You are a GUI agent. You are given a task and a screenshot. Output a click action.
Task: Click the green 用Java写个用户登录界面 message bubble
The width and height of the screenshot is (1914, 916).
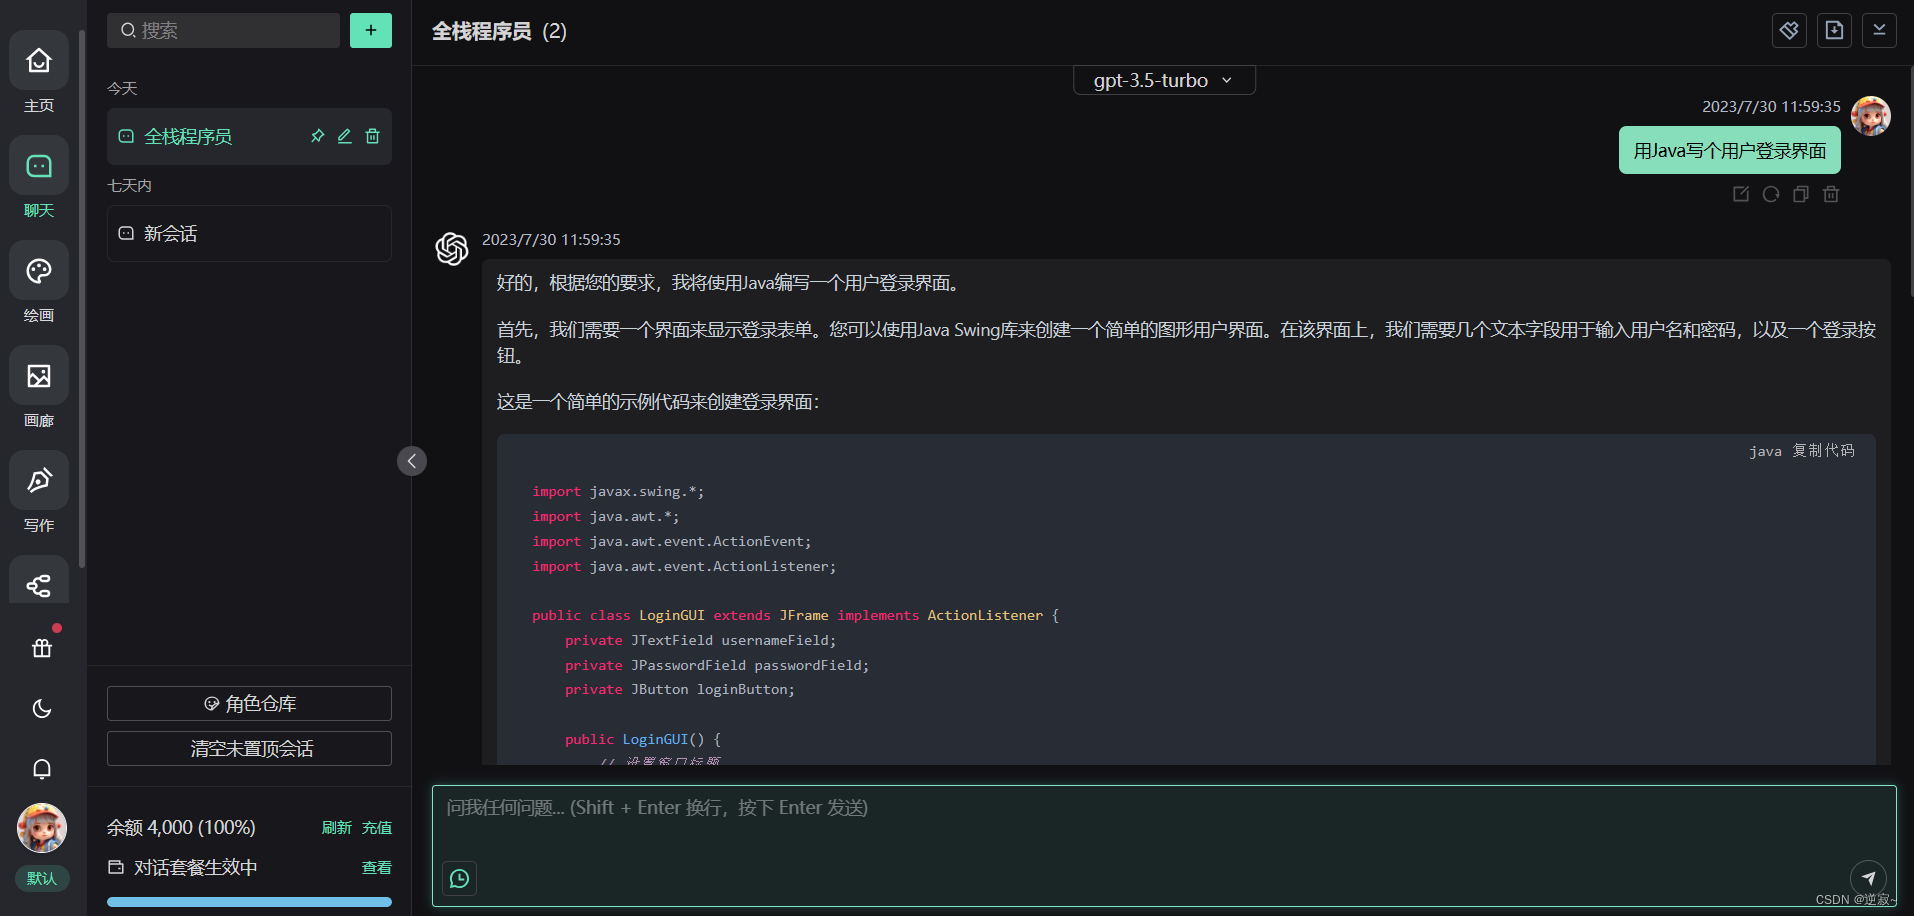(x=1730, y=150)
